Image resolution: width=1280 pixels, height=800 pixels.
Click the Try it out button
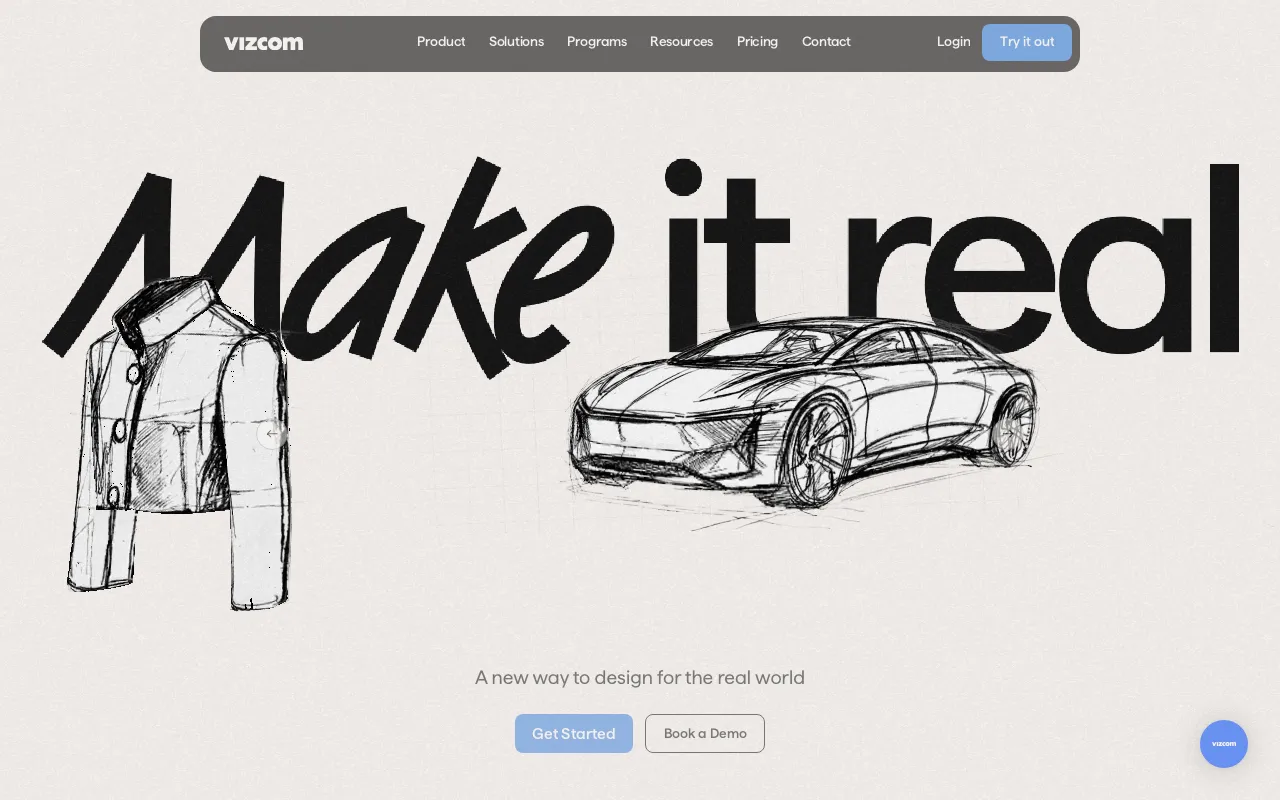(1027, 42)
